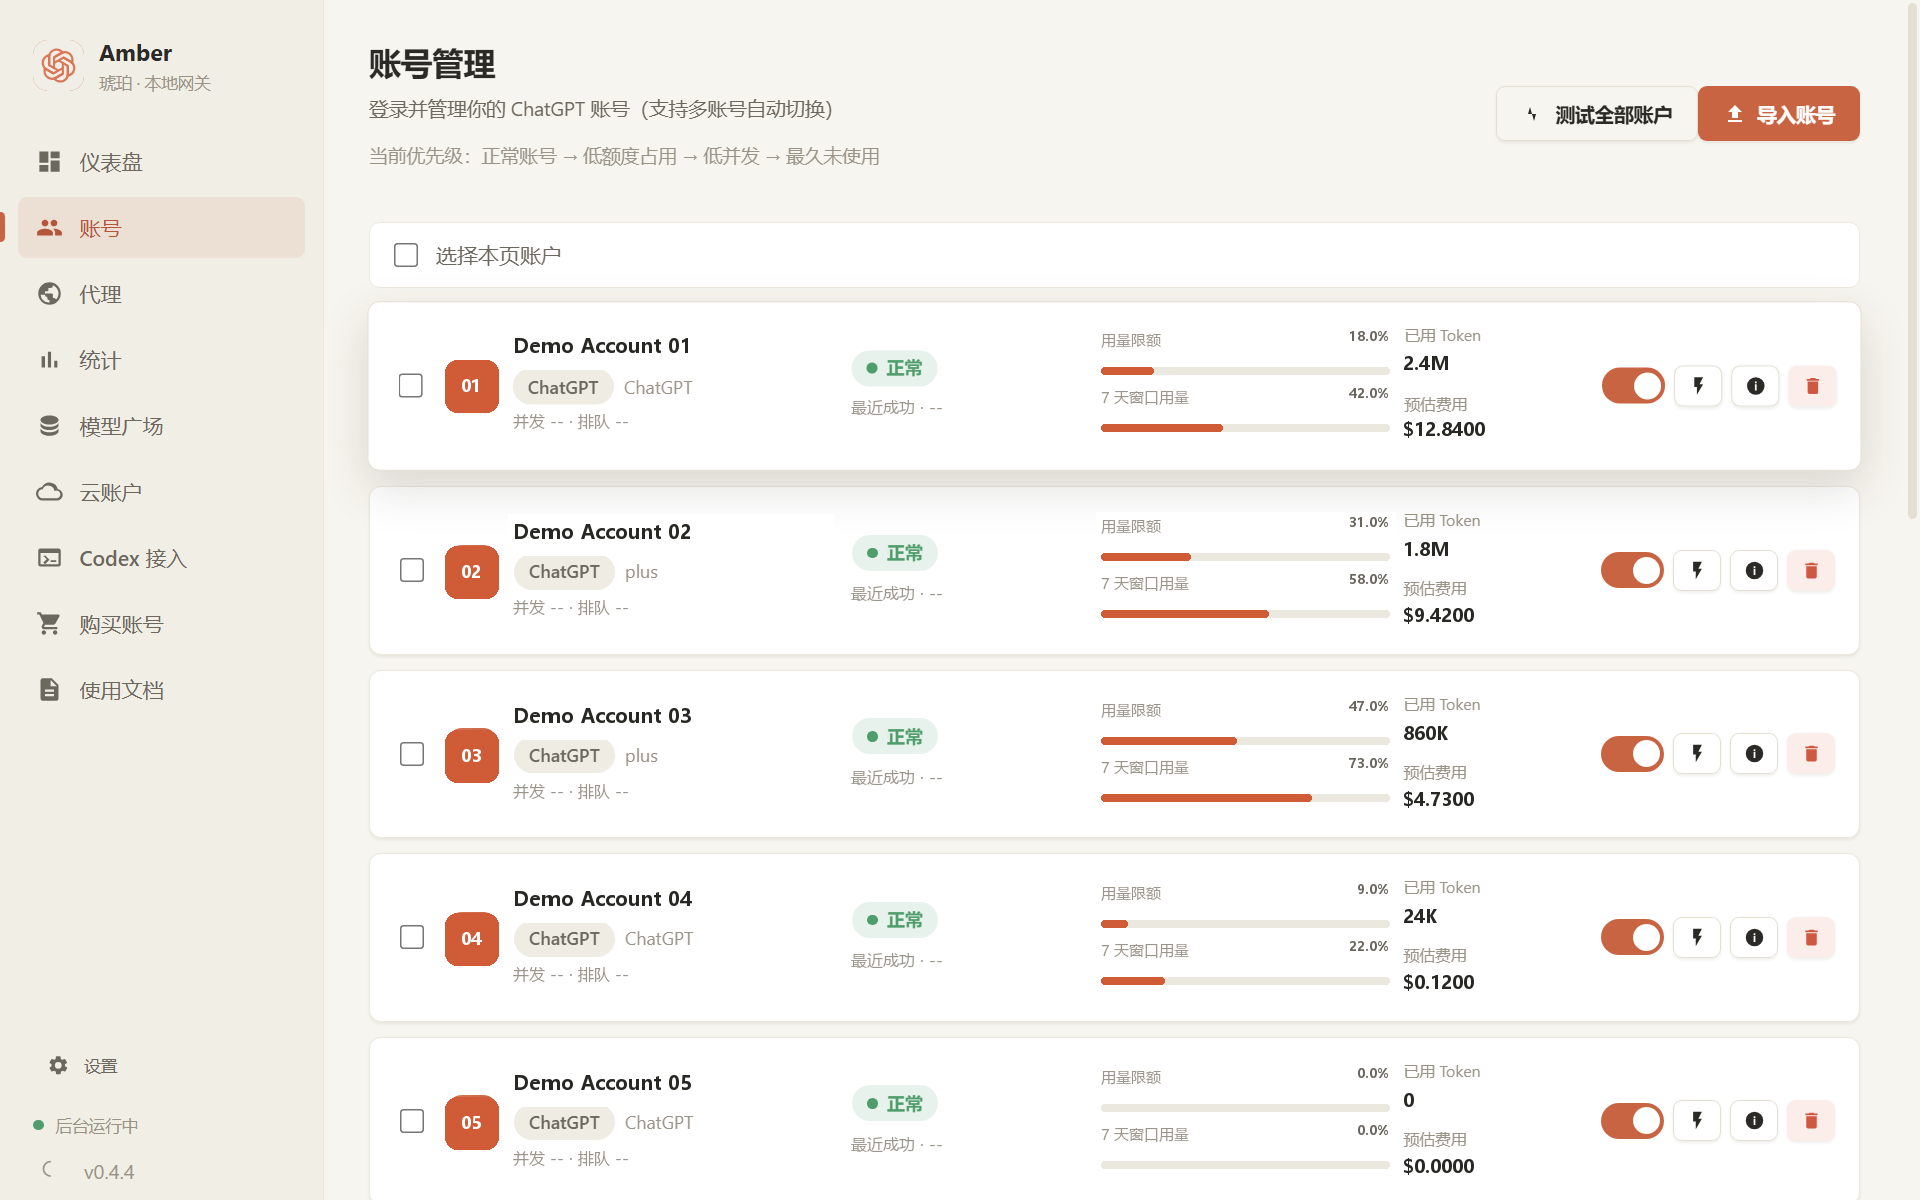Navigate to 云账户 page
1920x1200 pixels.
(161, 492)
